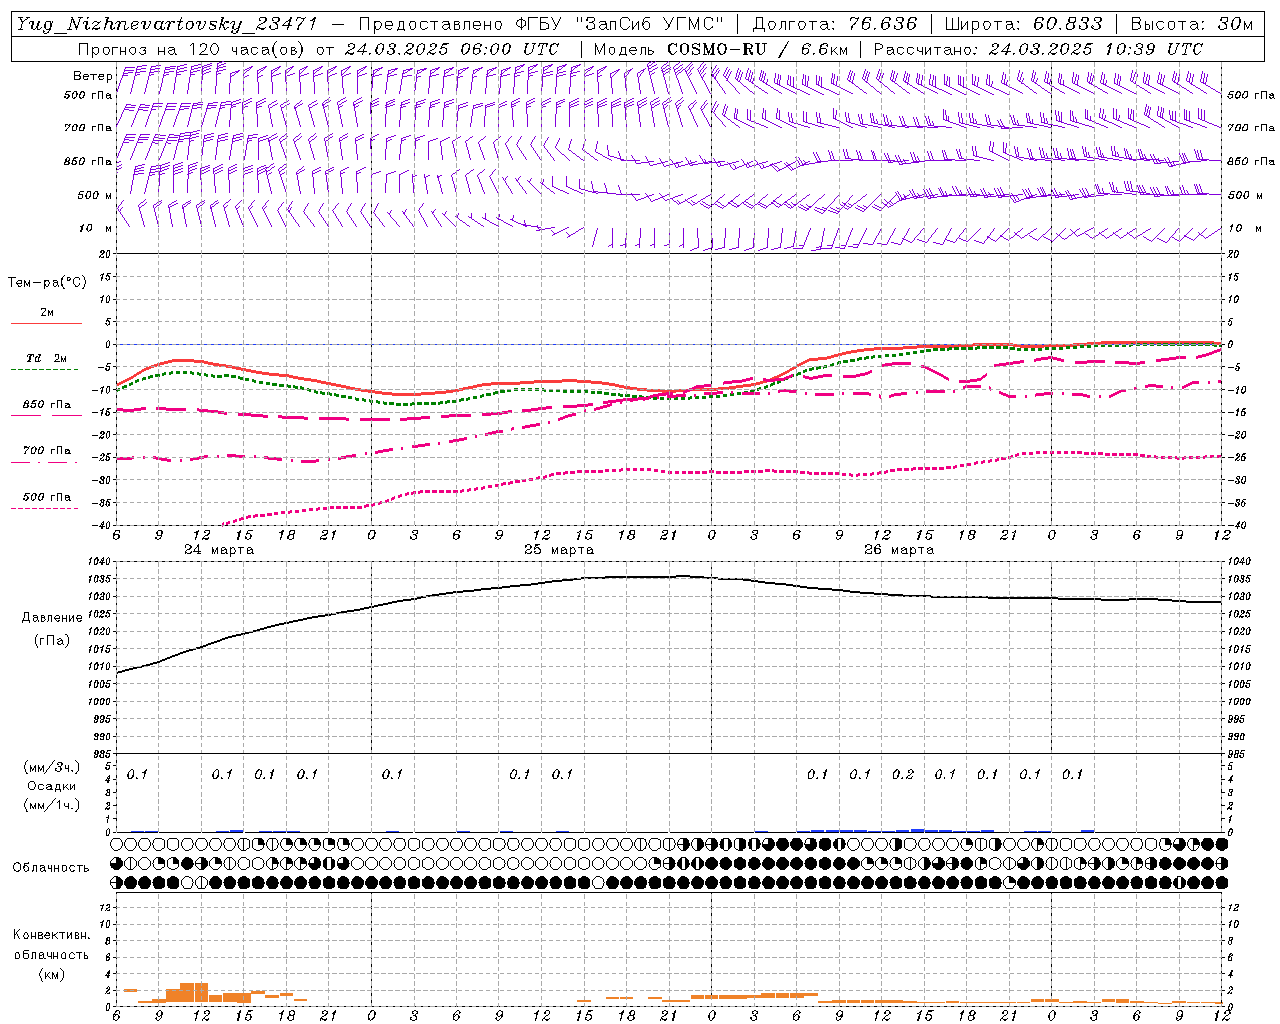
Task: Click the 700 гПа temperature legend entry
Action: [x=47, y=451]
